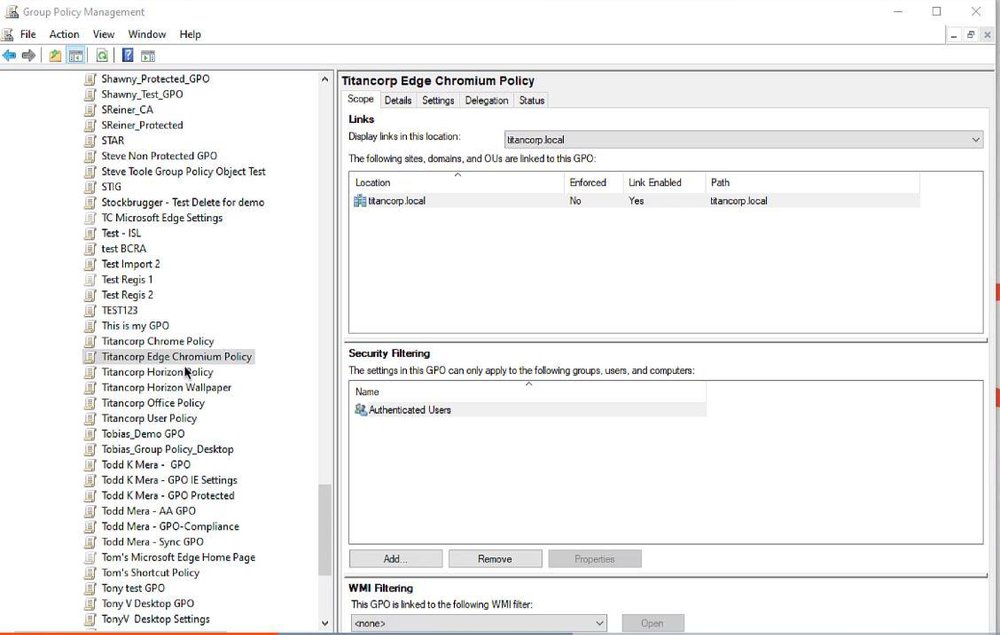Select This is my GPO
The image size is (1000, 635).
[x=135, y=326]
